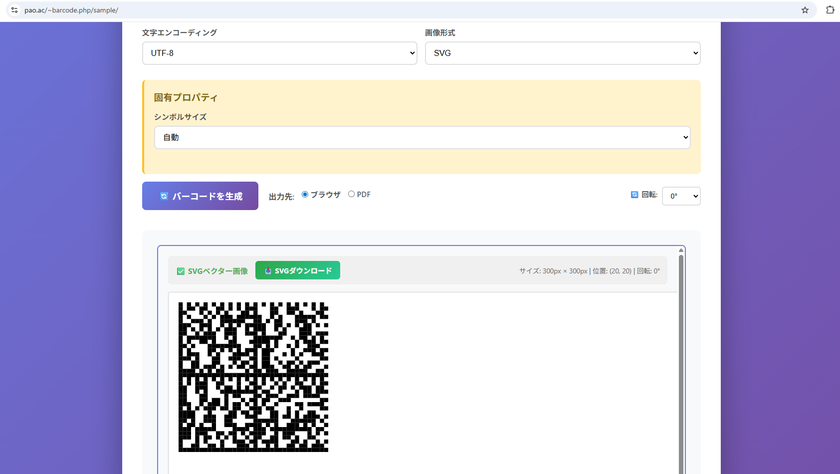Viewport: 840px width, 474px height.
Task: Click the scroll-up arrow of the output panel
Action: tap(682, 250)
